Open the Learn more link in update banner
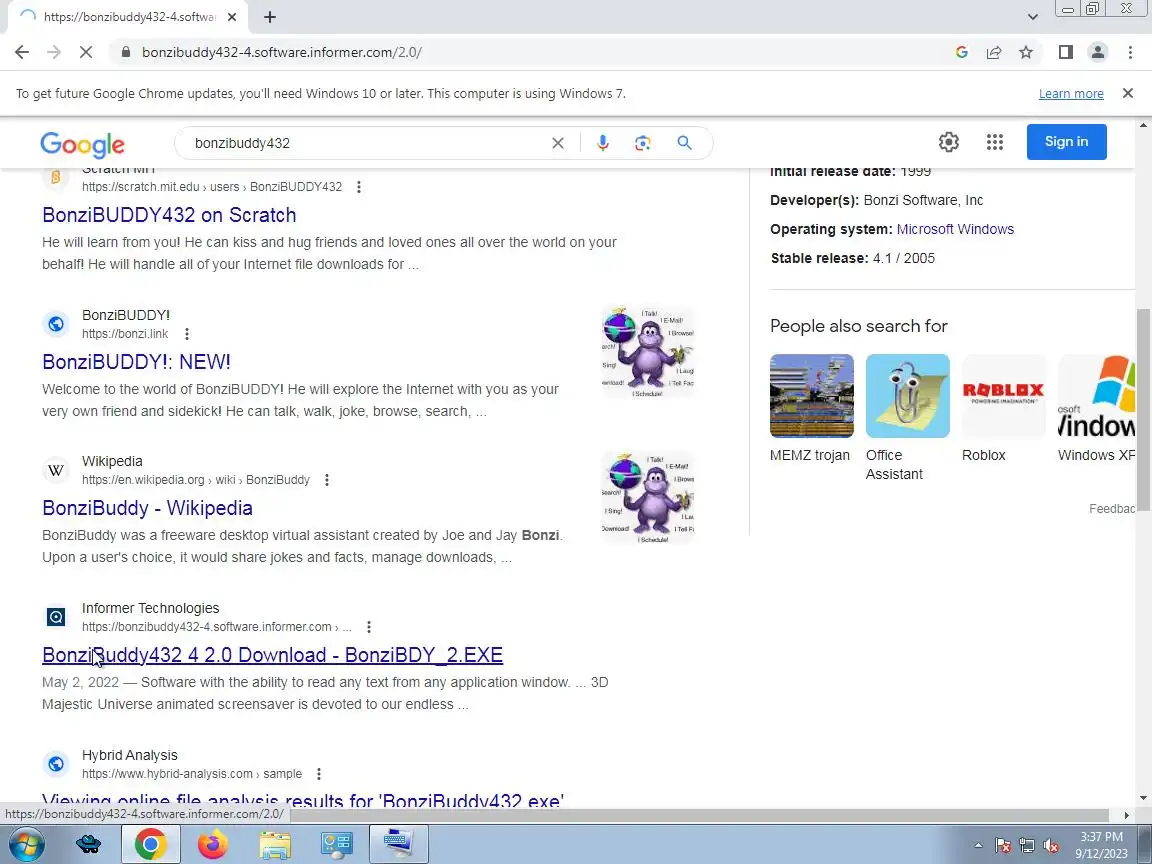The height and width of the screenshot is (864, 1152). coord(1070,93)
